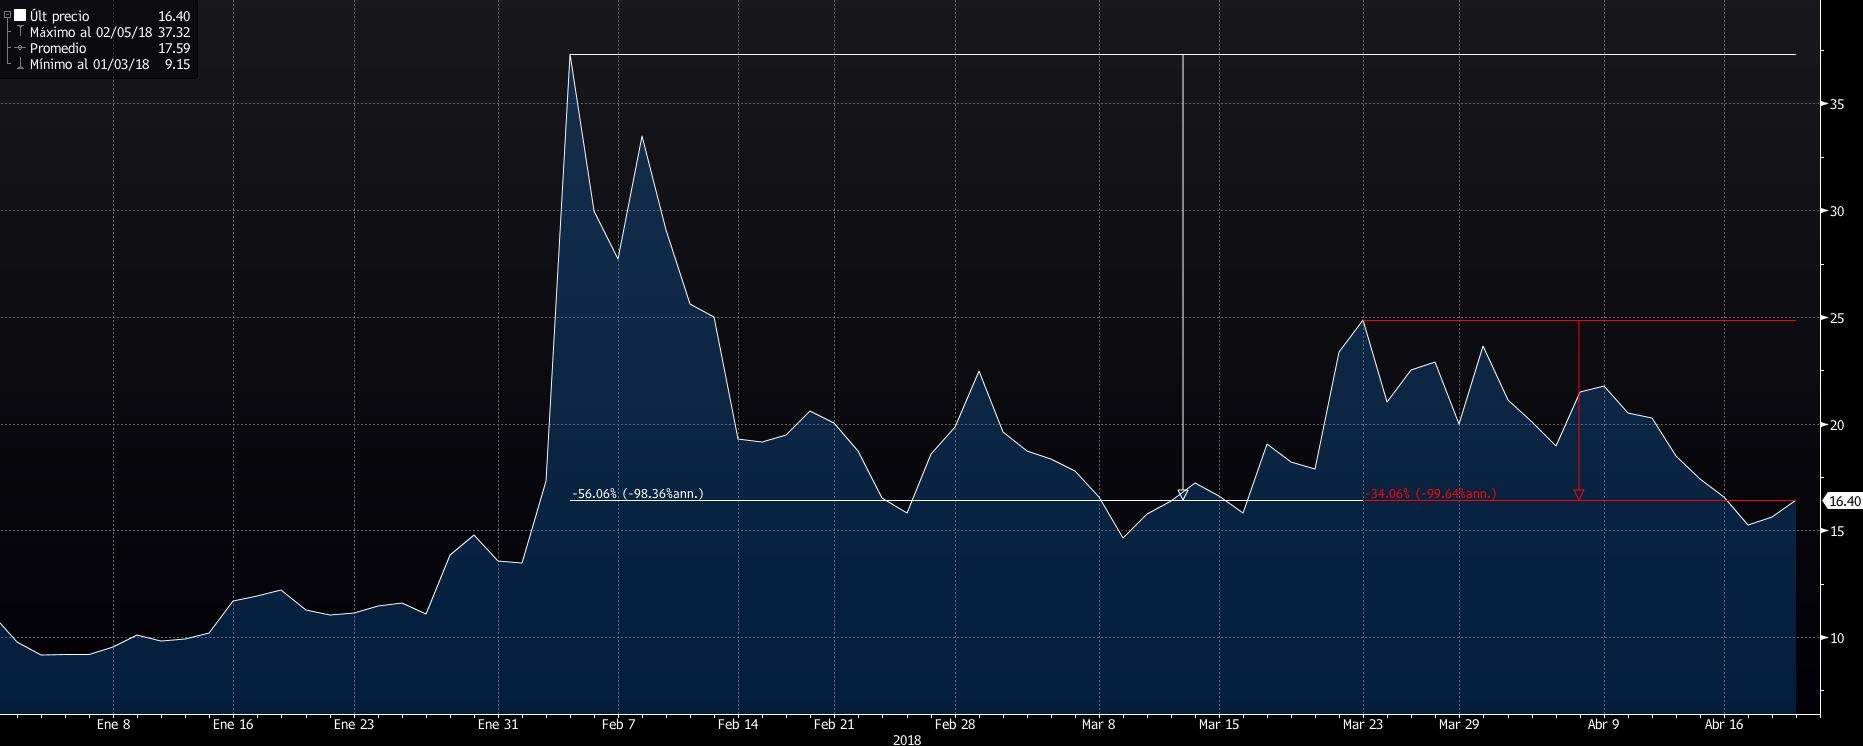The image size is (1863, 746).
Task: Click the 'Ene 16' date label
Action: (x=233, y=724)
